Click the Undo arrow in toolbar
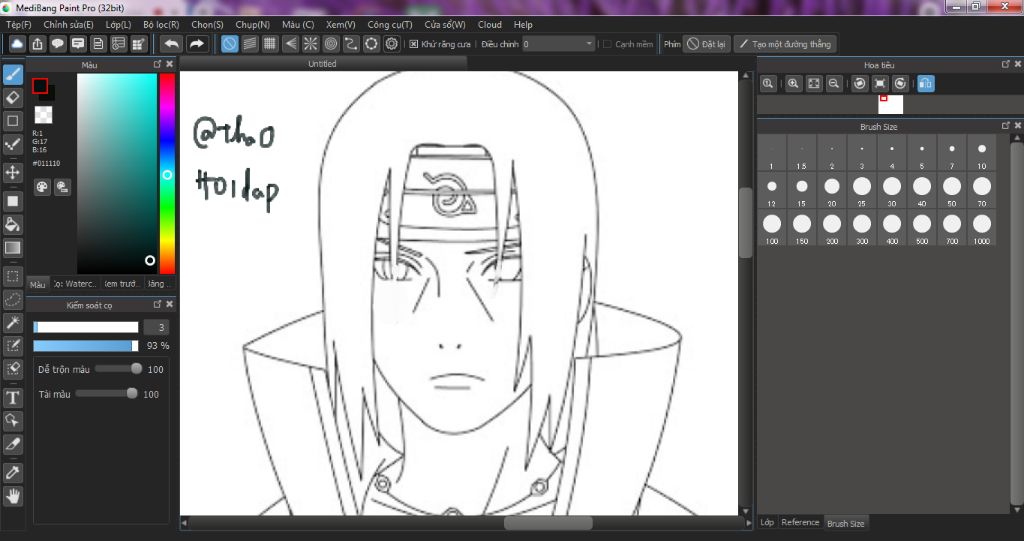Image resolution: width=1024 pixels, height=541 pixels. 171,44
